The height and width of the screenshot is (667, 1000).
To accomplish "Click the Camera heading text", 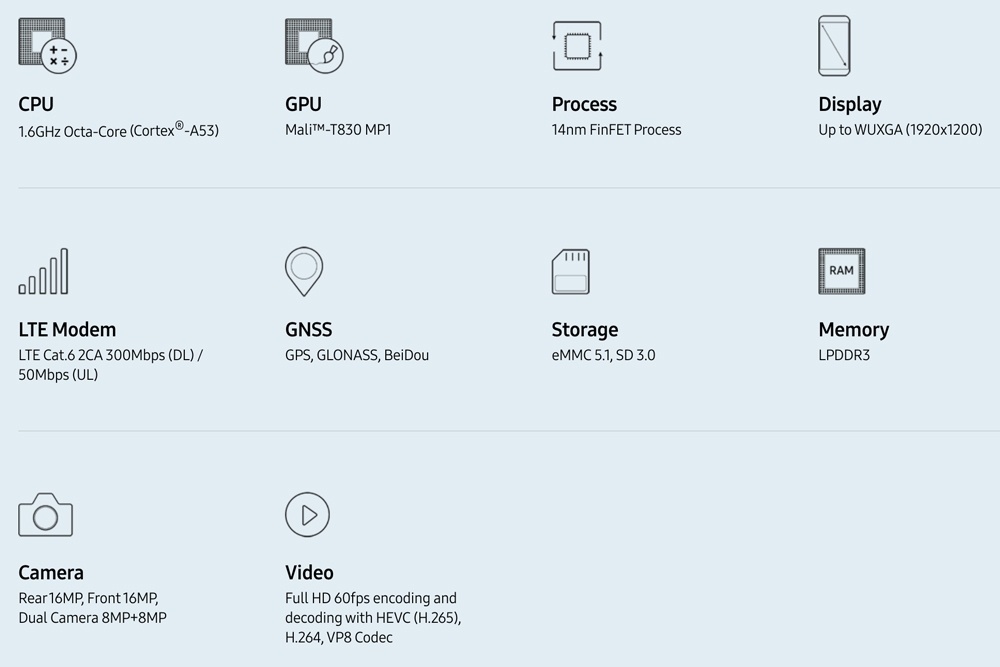I will pyautogui.click(x=51, y=573).
